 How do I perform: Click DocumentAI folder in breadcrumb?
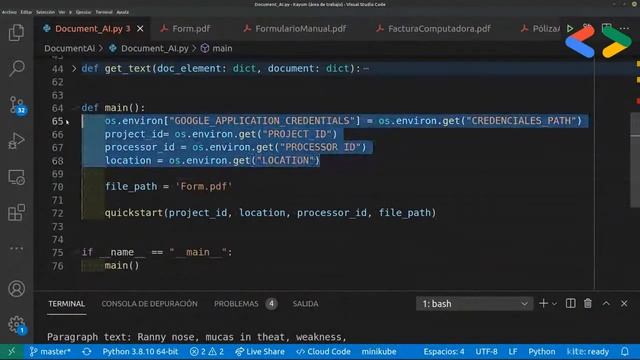tap(69, 48)
